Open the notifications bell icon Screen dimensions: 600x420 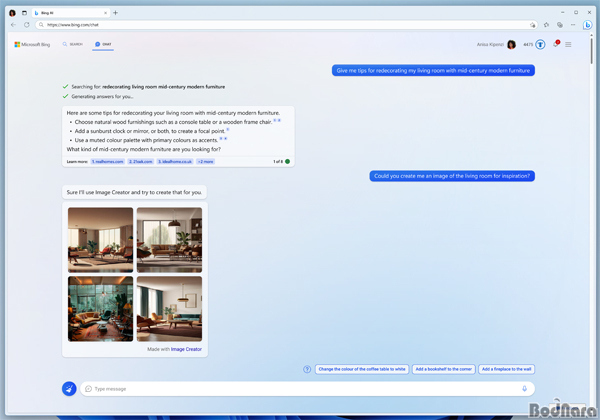(x=556, y=44)
